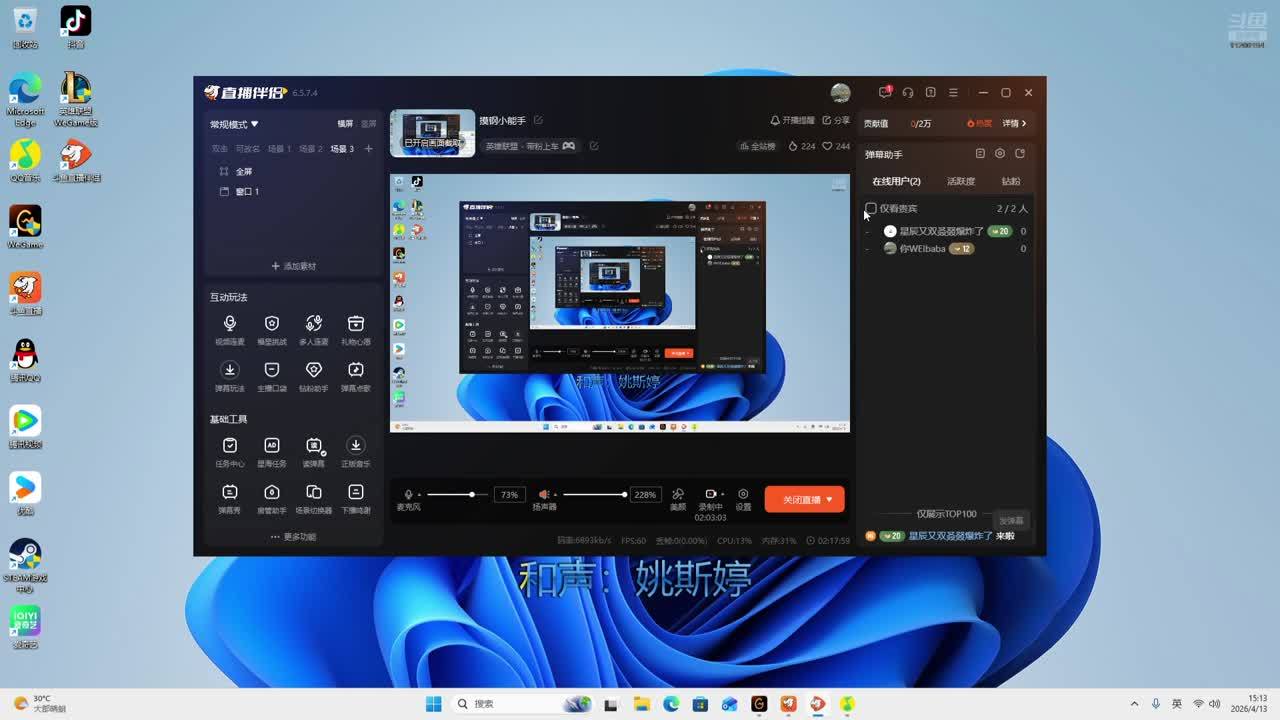The height and width of the screenshot is (720, 1280).
Task: Click the 任务中心 task center icon
Action: pos(230,446)
